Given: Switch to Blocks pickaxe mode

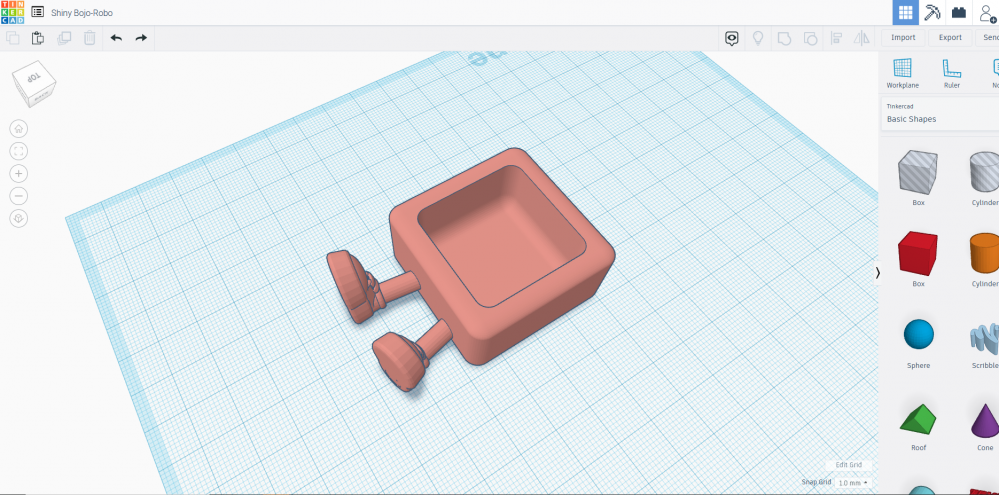Looking at the screenshot, I should 932,13.
